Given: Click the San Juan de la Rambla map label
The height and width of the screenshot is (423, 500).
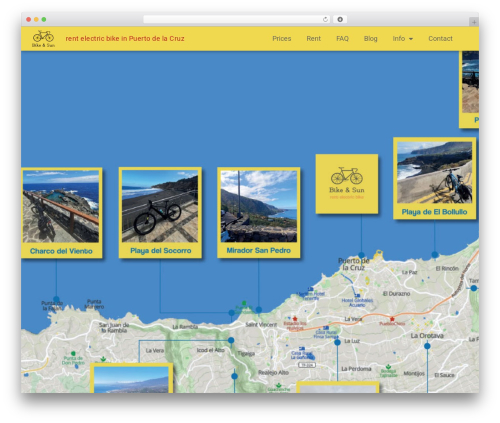Looking at the screenshot, I should (114, 327).
